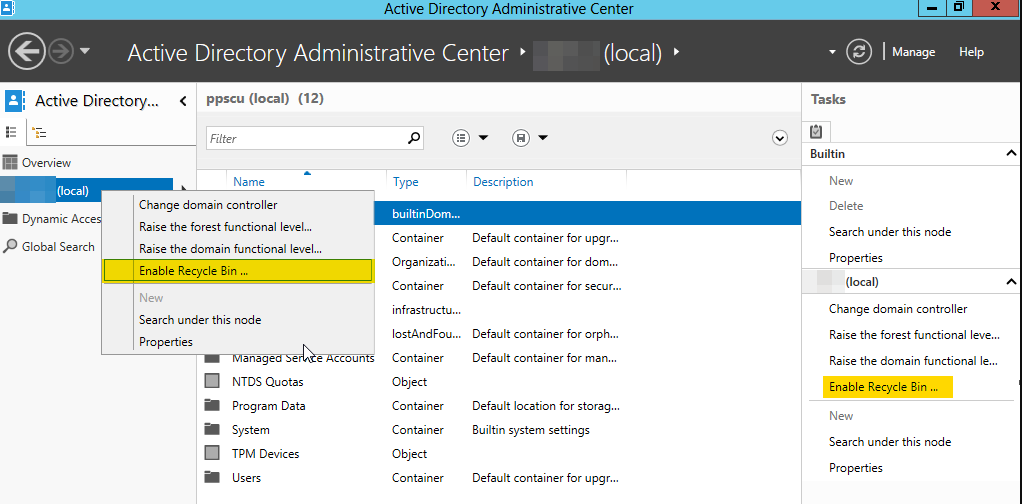Click the Active Directory navigation header icon
This screenshot has height=504, width=1022.
coord(14,101)
